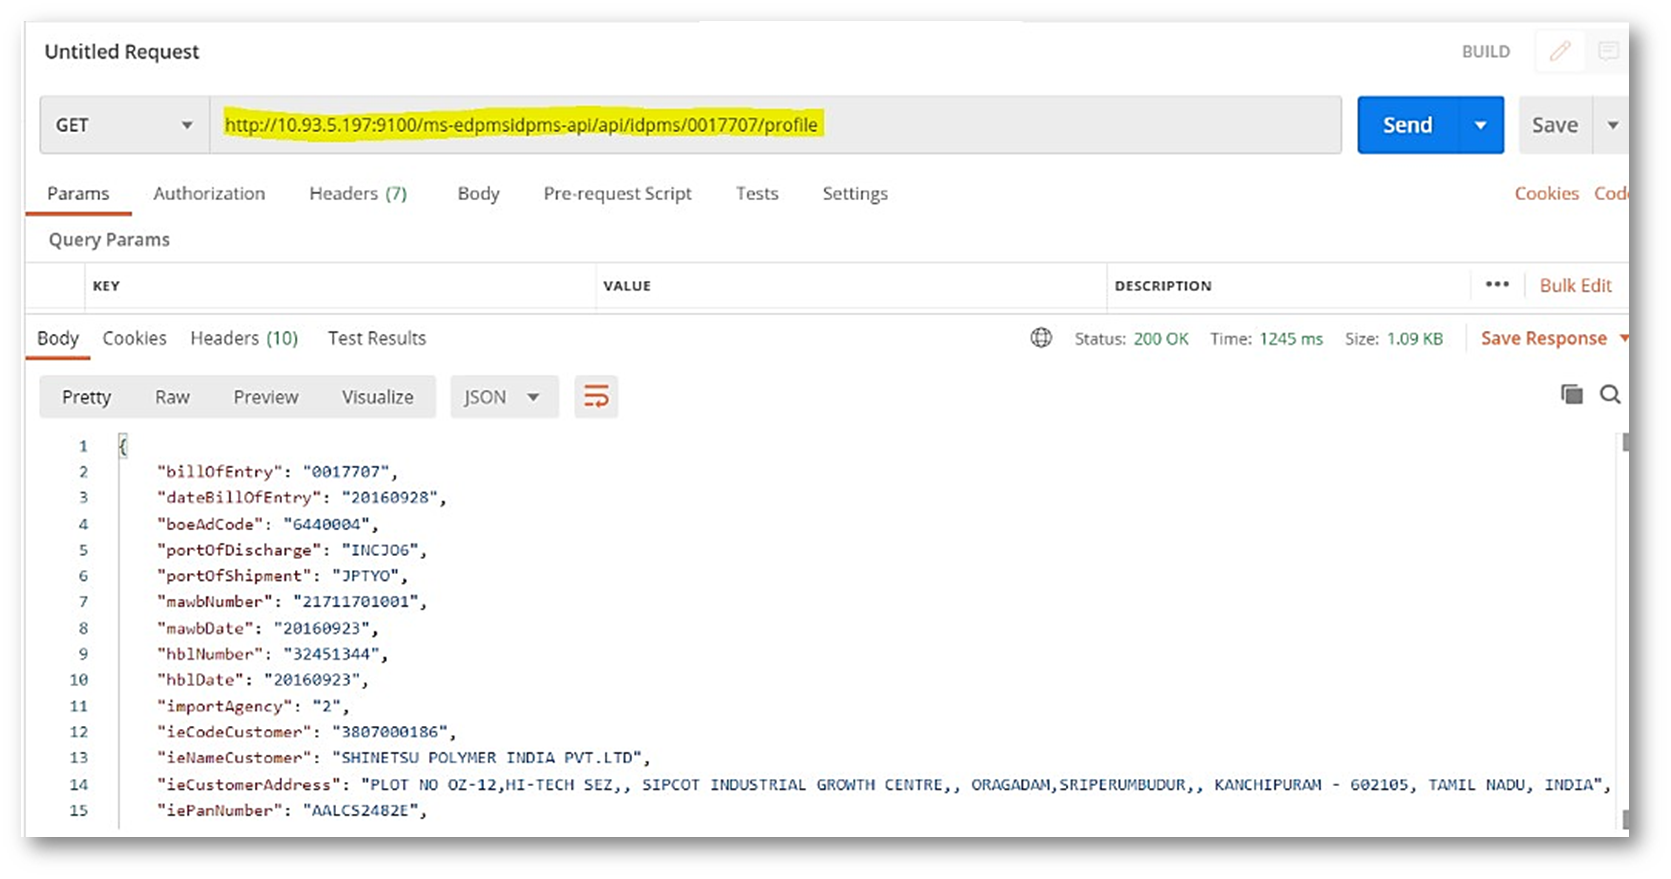Click the wrap lines icon beside JSON

(x=596, y=397)
